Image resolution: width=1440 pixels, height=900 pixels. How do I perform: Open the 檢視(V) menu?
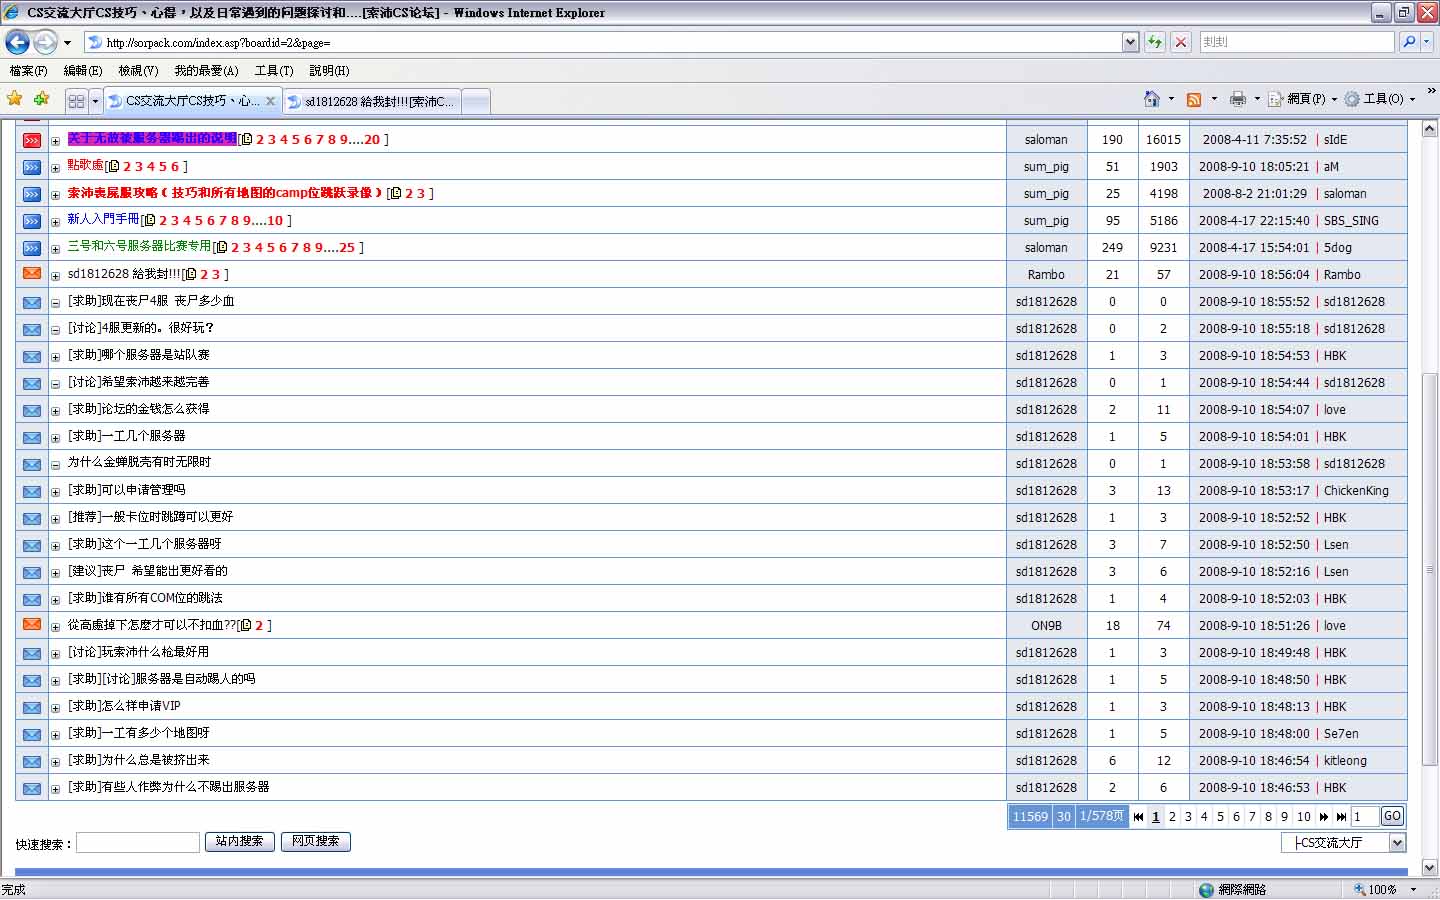click(138, 71)
